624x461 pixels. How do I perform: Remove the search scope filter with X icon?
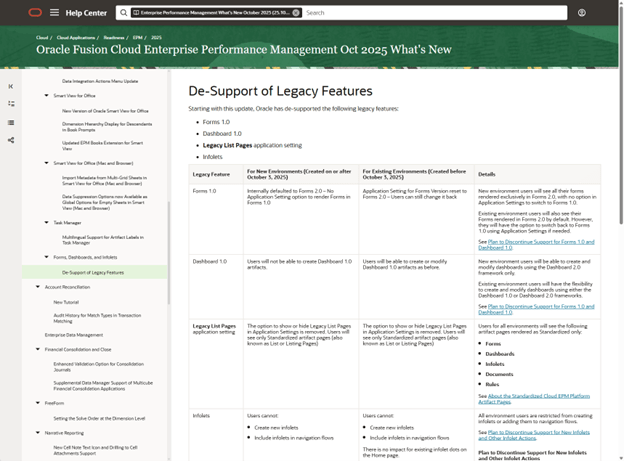point(295,13)
